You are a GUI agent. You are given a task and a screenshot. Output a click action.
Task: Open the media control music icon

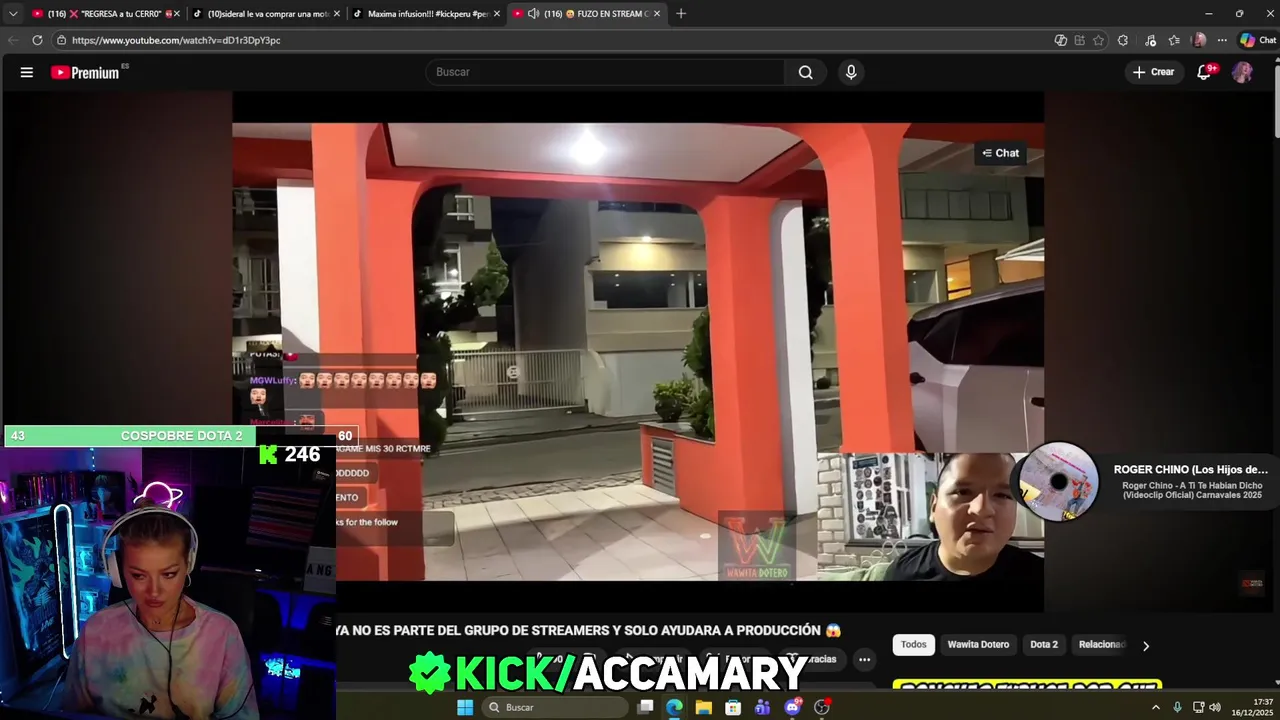1151,40
